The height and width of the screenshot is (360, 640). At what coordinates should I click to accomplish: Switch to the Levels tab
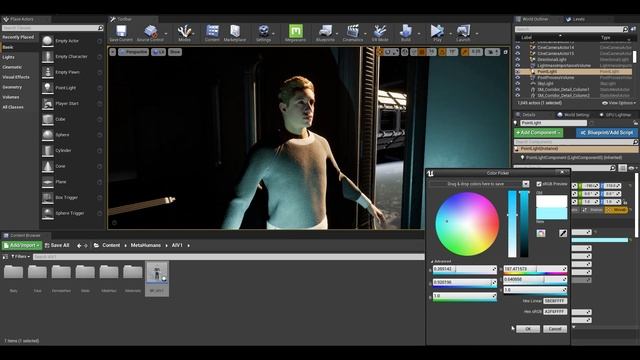(576, 19)
